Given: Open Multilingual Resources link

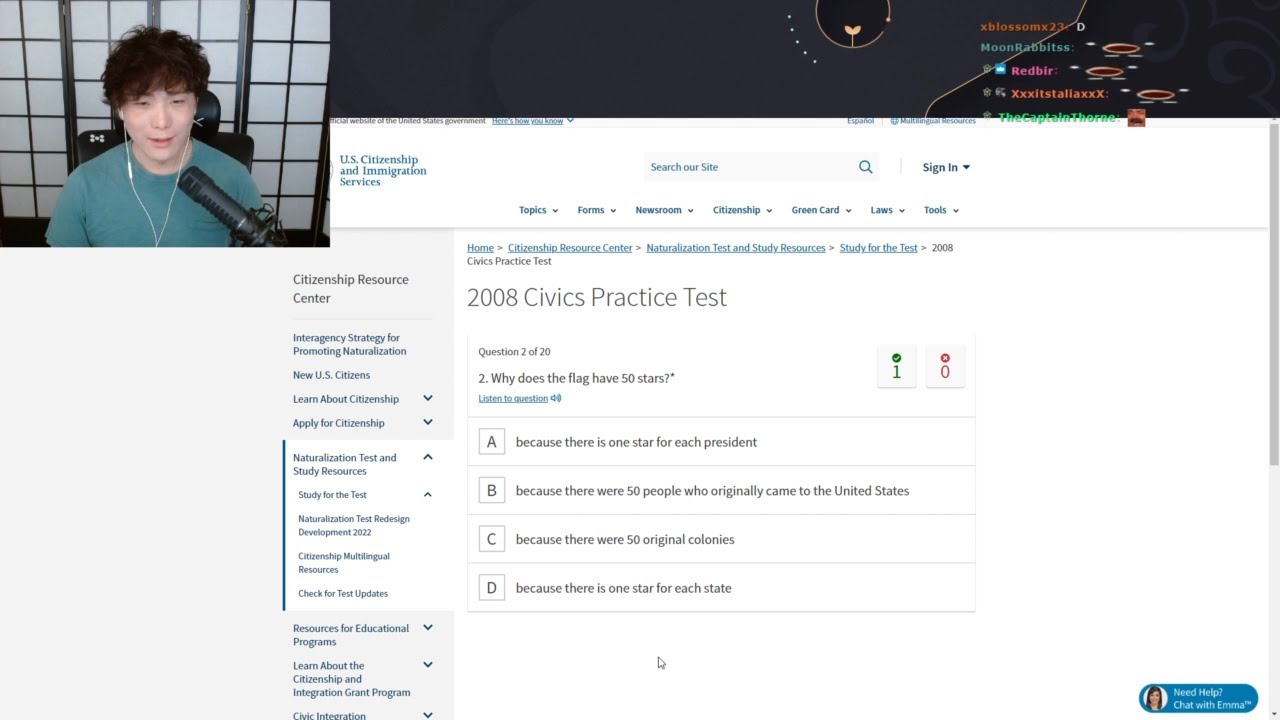Looking at the screenshot, I should [x=937, y=121].
